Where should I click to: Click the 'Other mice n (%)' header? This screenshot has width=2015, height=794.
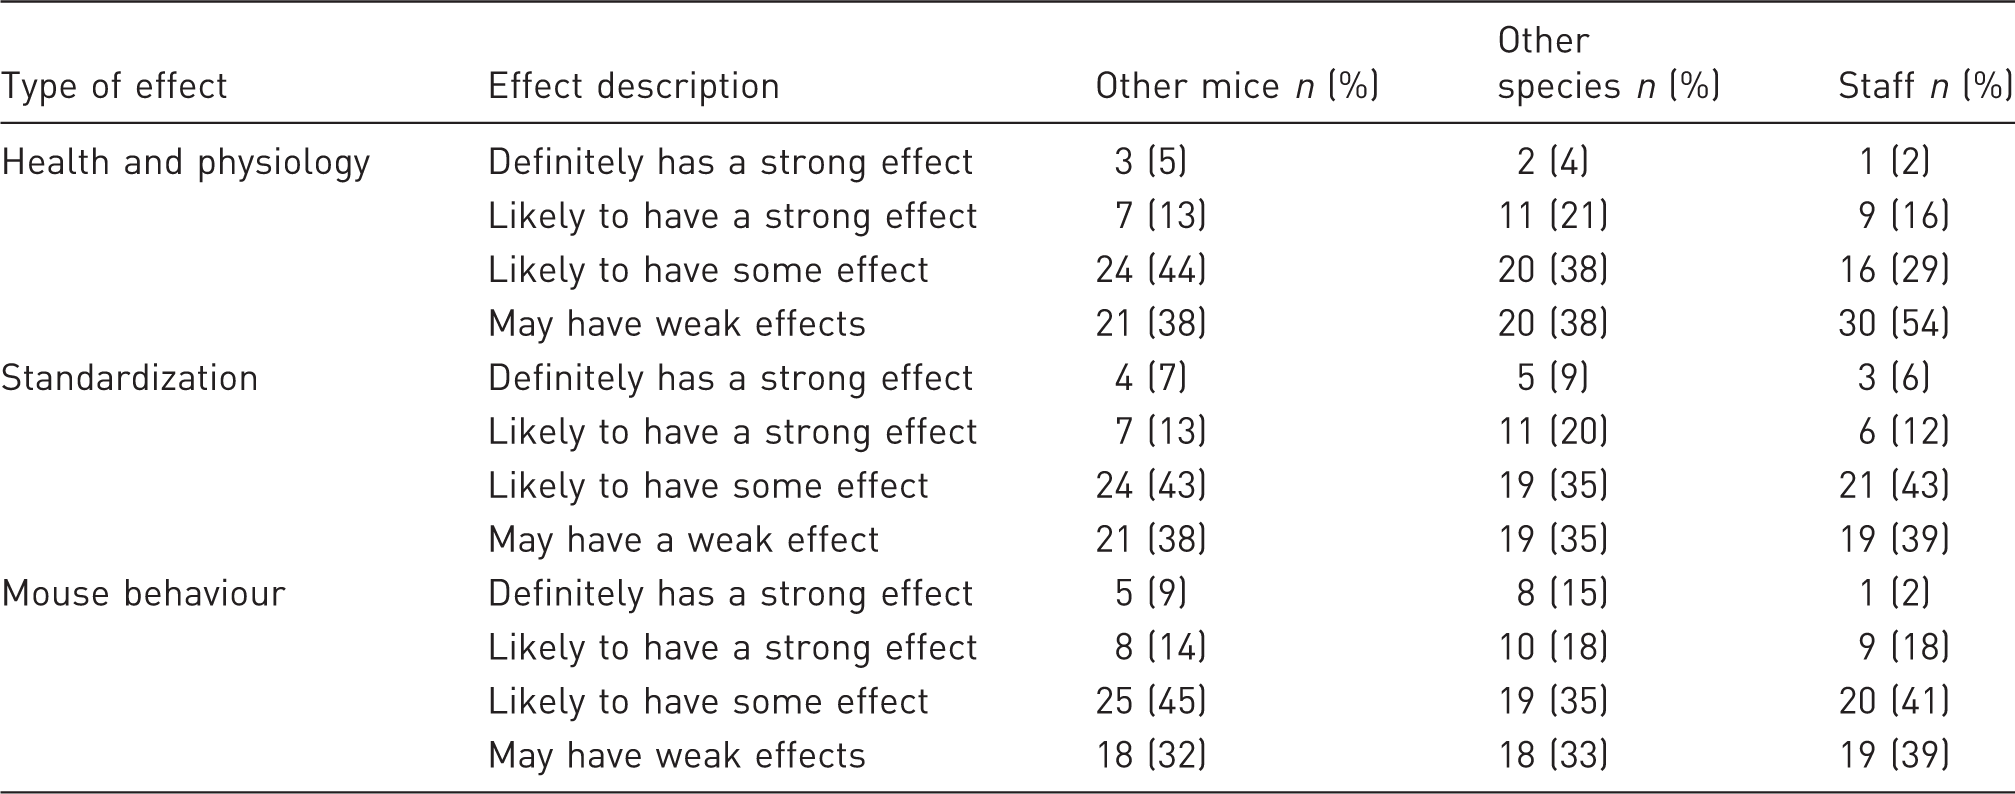click(1237, 86)
